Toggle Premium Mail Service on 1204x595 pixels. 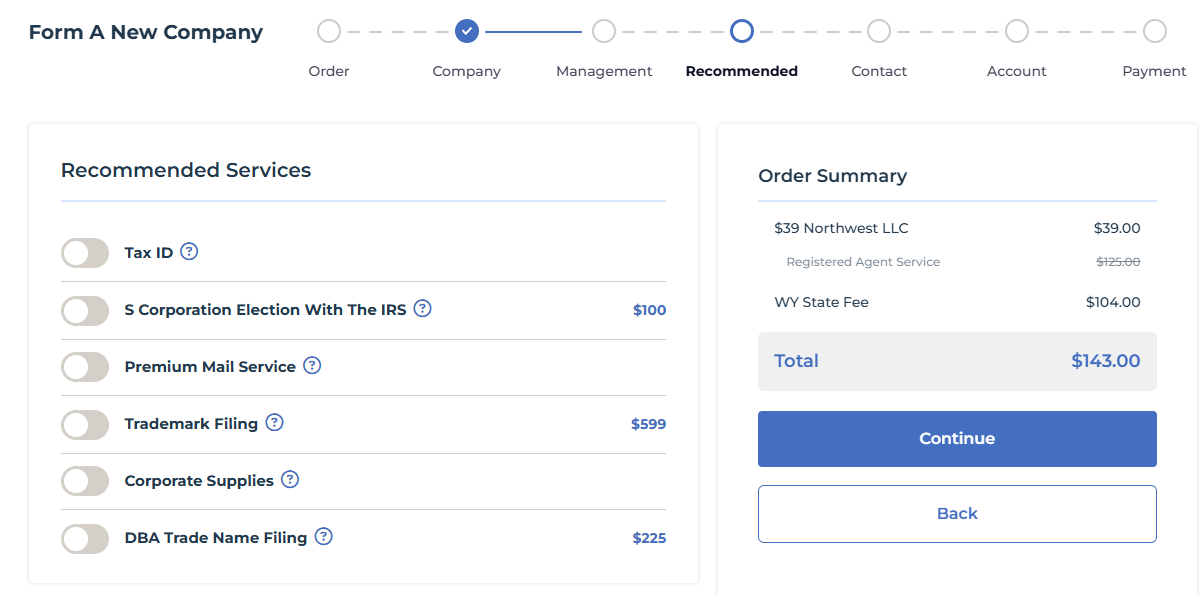(85, 367)
